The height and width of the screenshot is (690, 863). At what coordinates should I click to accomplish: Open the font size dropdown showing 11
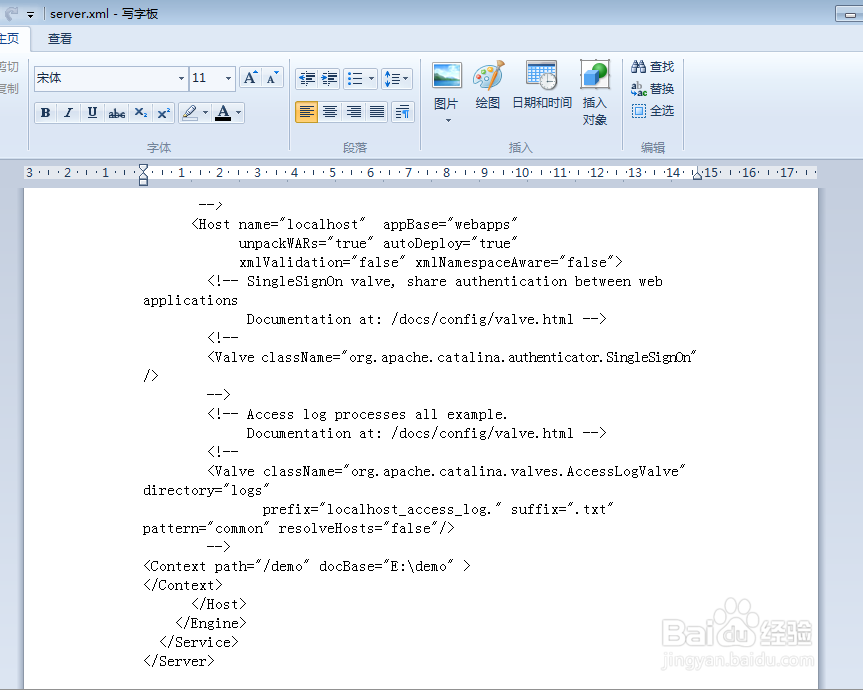[228, 78]
